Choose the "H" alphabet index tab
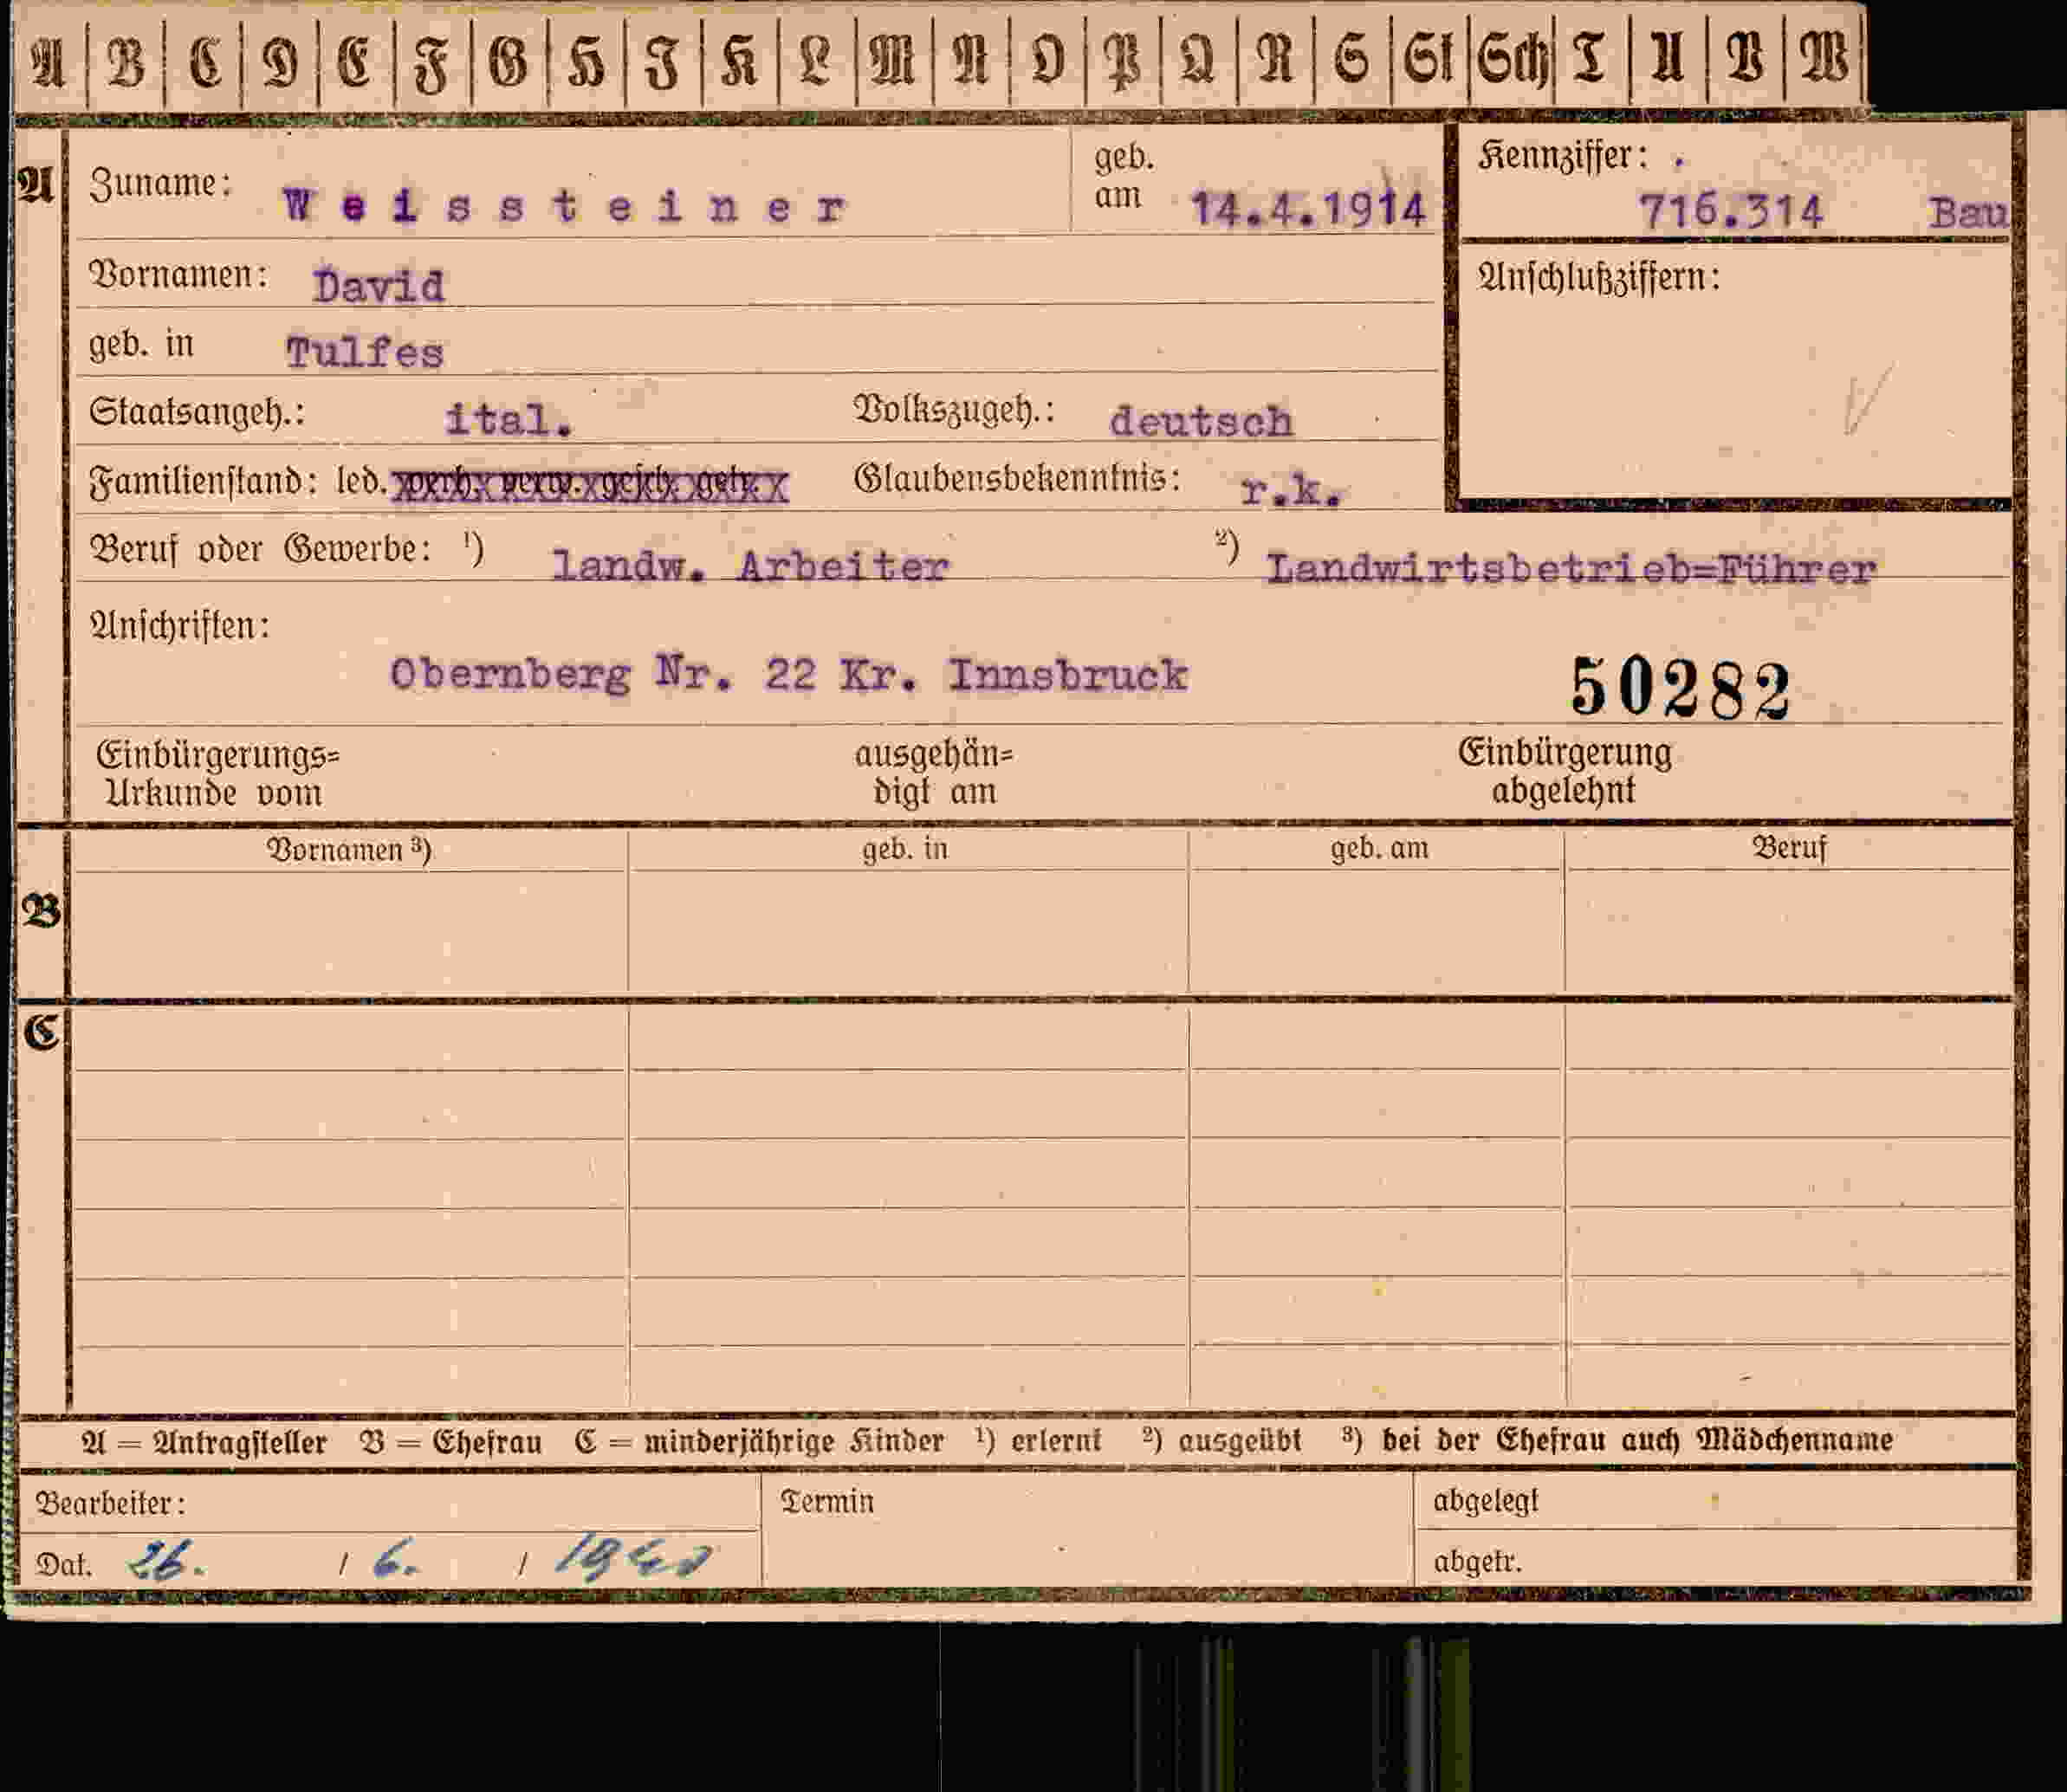 tap(586, 60)
